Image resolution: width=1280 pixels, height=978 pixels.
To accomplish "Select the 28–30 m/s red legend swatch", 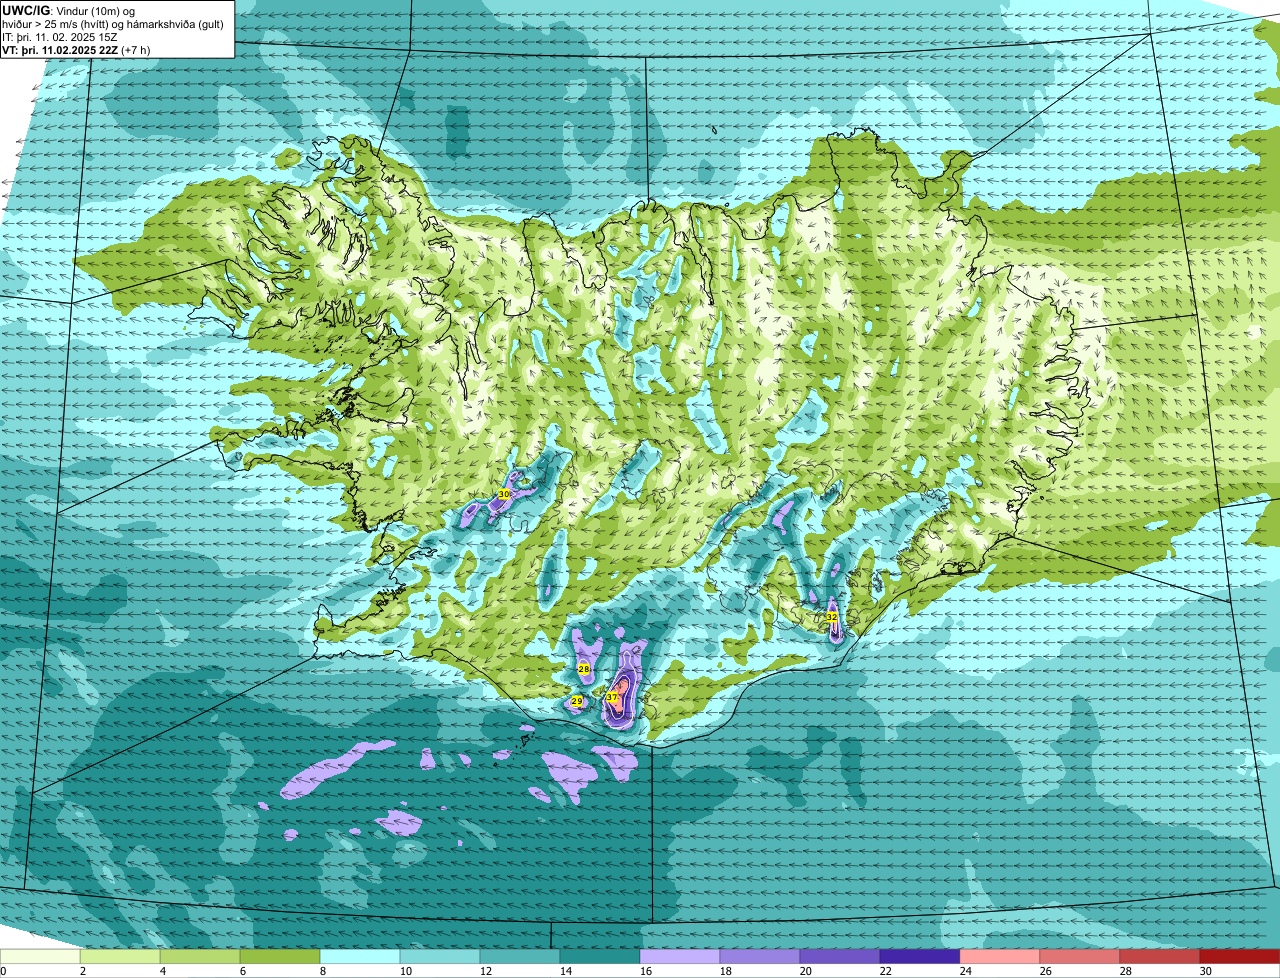I will 1160,956.
